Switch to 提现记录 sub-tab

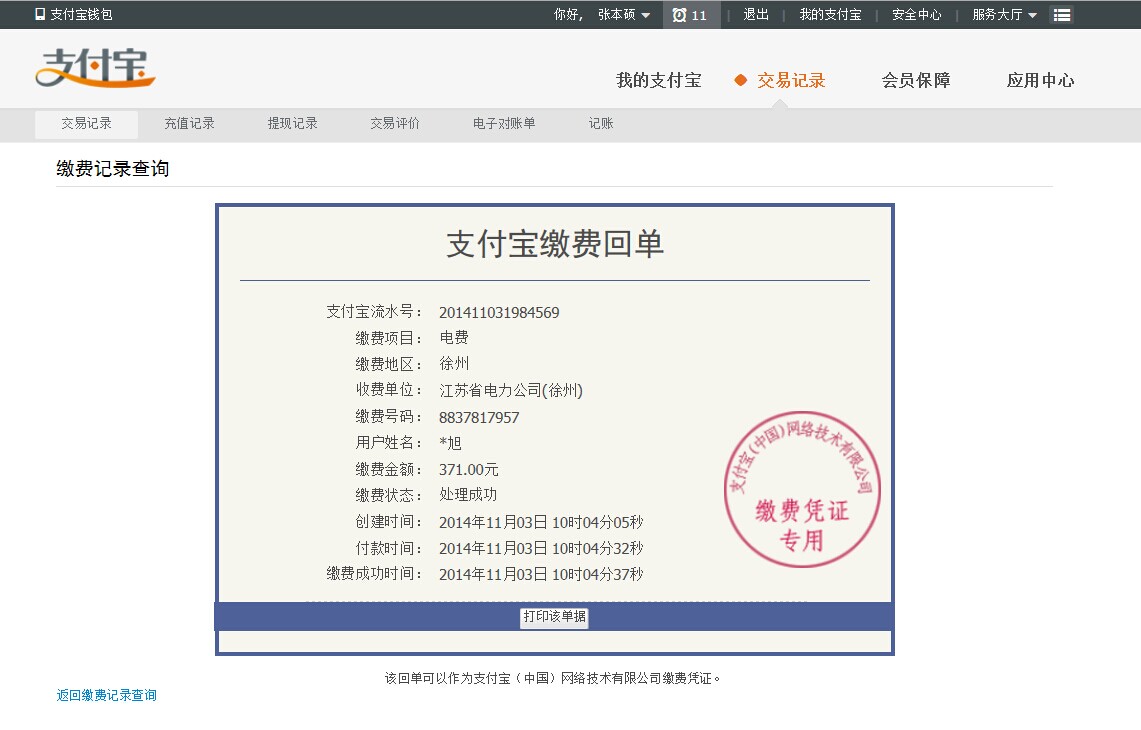pos(292,124)
